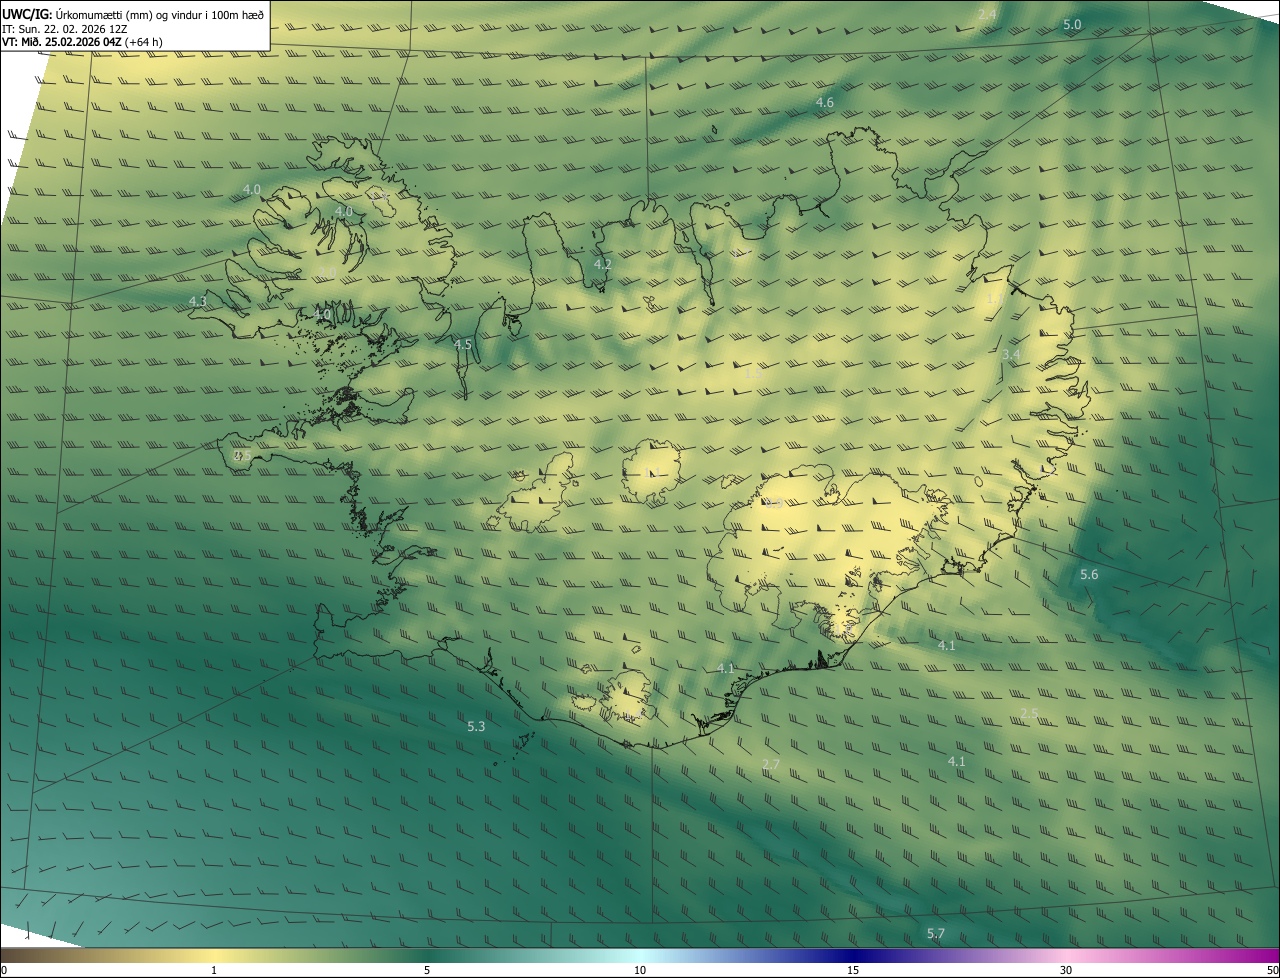Click the 2.7 value label on the map
Viewport: 1280px width, 978px height.
tap(771, 764)
